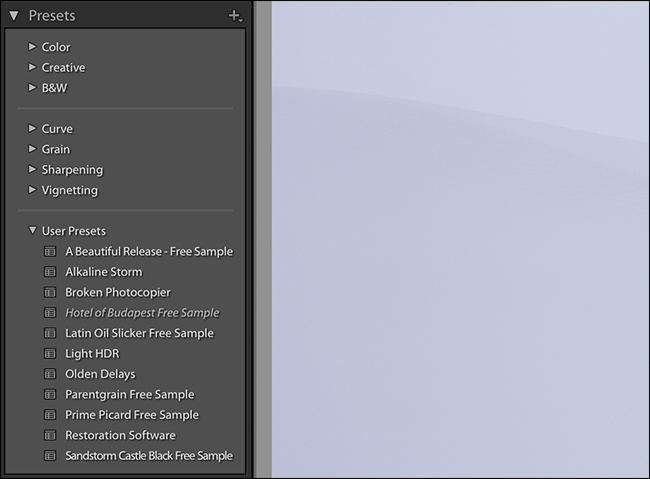The image size is (650, 479).
Task: Click the plus icon to create a preset
Action: [x=234, y=15]
